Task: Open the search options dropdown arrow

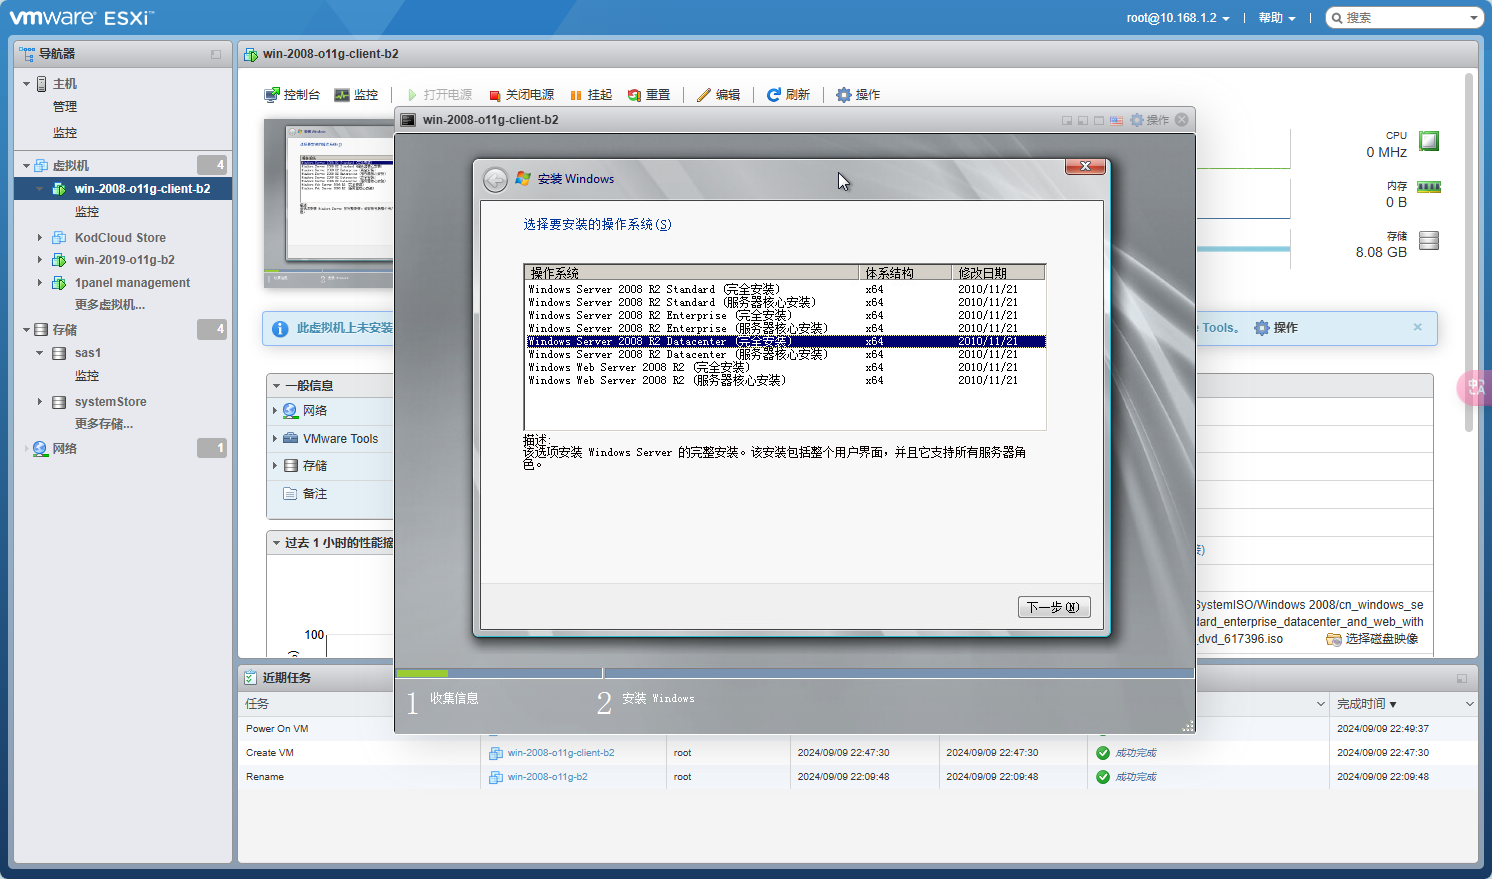Action: click(1473, 18)
